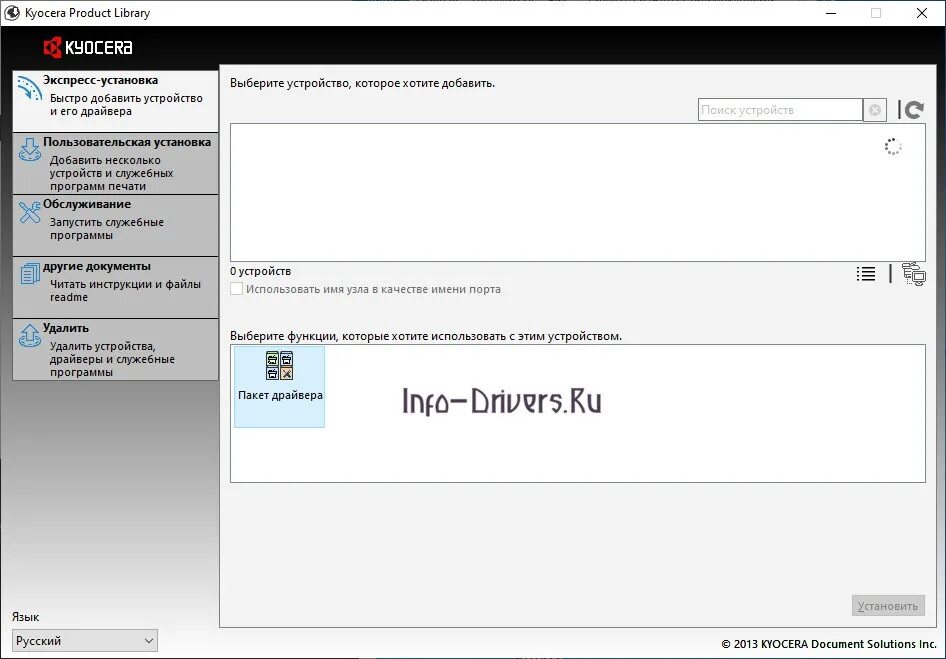
Task: Click the Установить button
Action: tap(888, 606)
